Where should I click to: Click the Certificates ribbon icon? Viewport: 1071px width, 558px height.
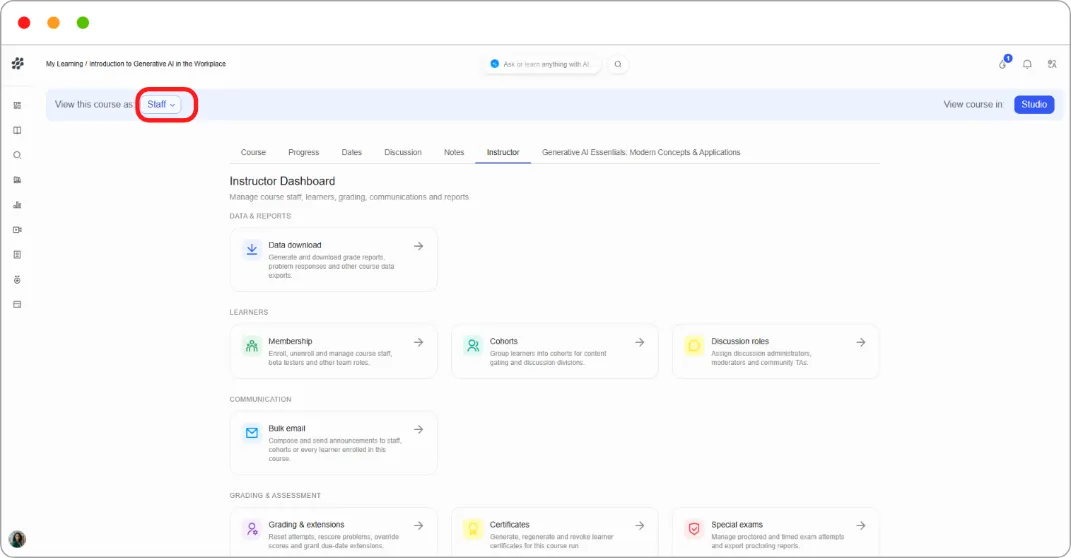tap(473, 529)
